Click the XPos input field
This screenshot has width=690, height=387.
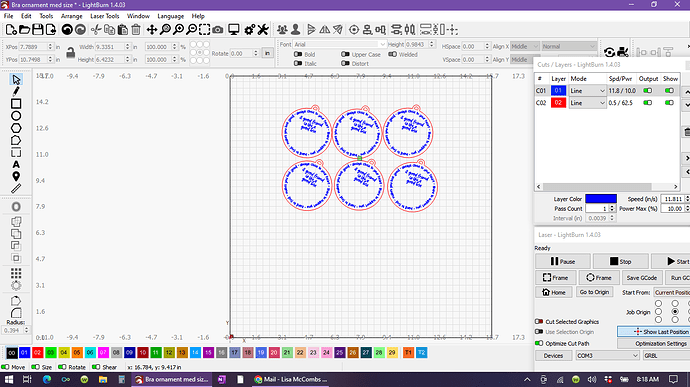[36, 46]
